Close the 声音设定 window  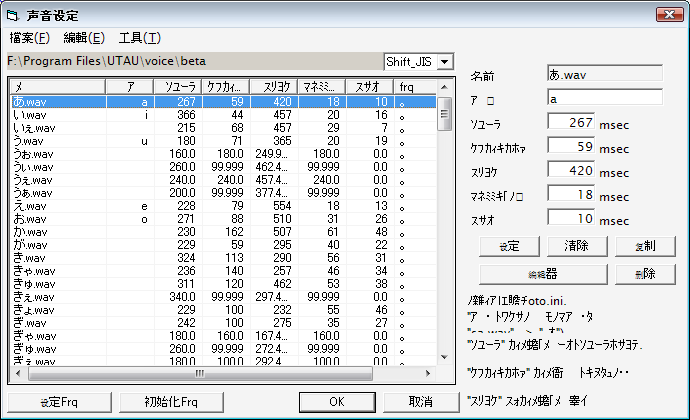pyautogui.click(x=669, y=15)
